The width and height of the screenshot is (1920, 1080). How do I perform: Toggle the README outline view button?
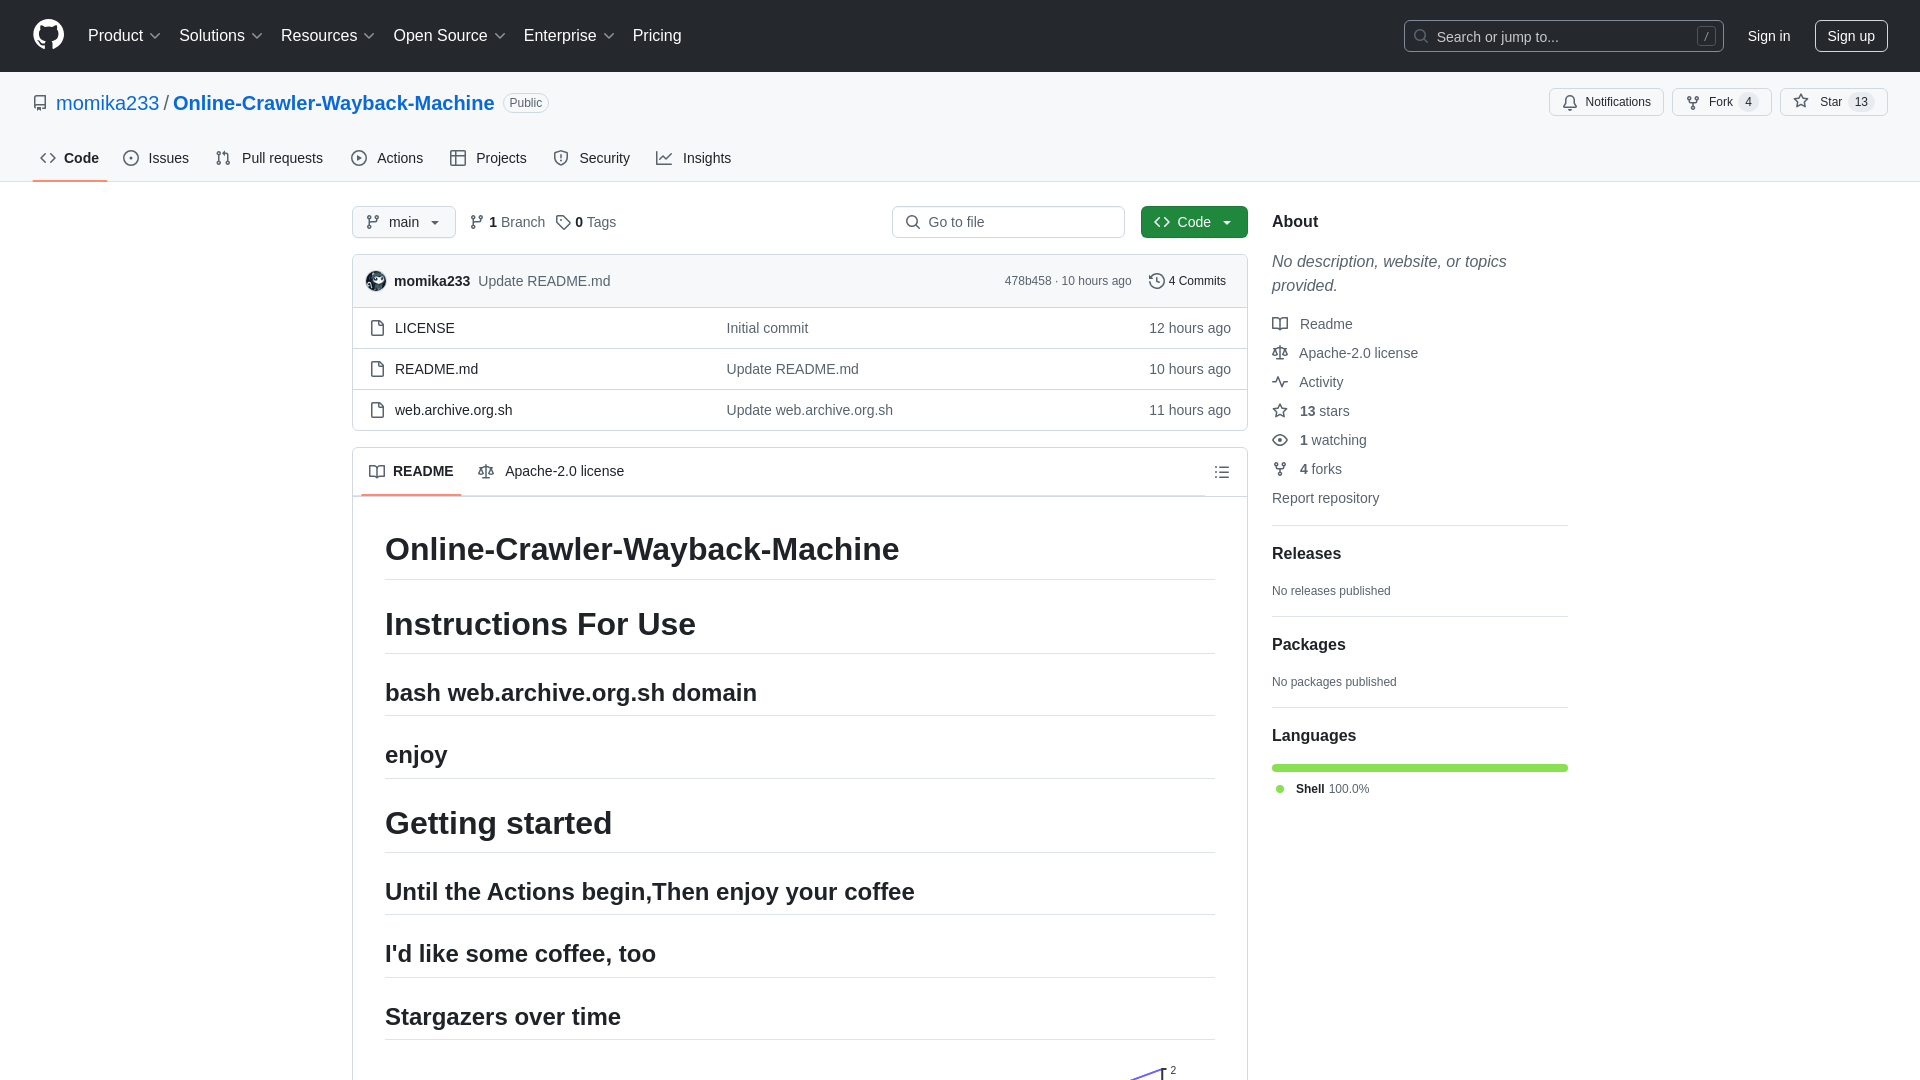pos(1222,472)
